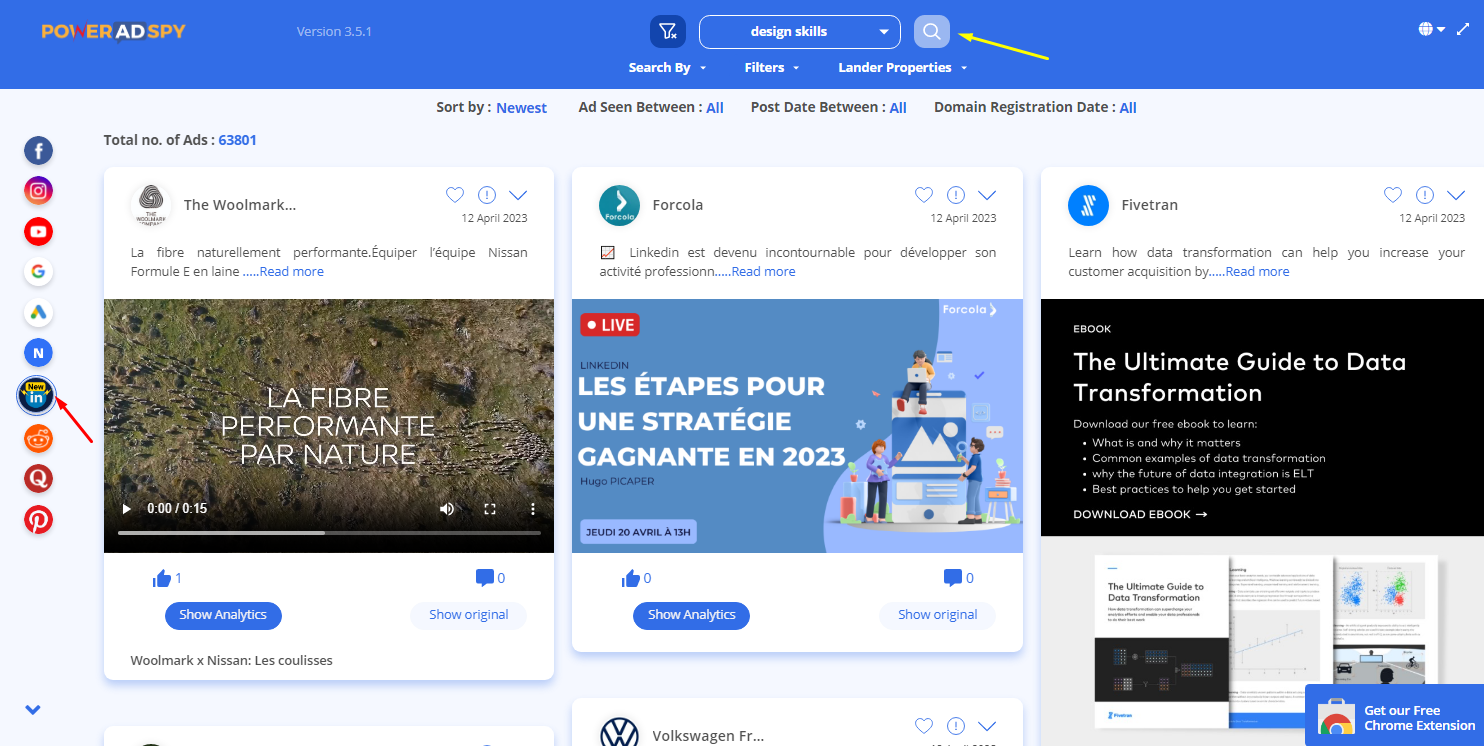
Task: Select the Facebook platform icon in sidebar
Action: pos(38,151)
